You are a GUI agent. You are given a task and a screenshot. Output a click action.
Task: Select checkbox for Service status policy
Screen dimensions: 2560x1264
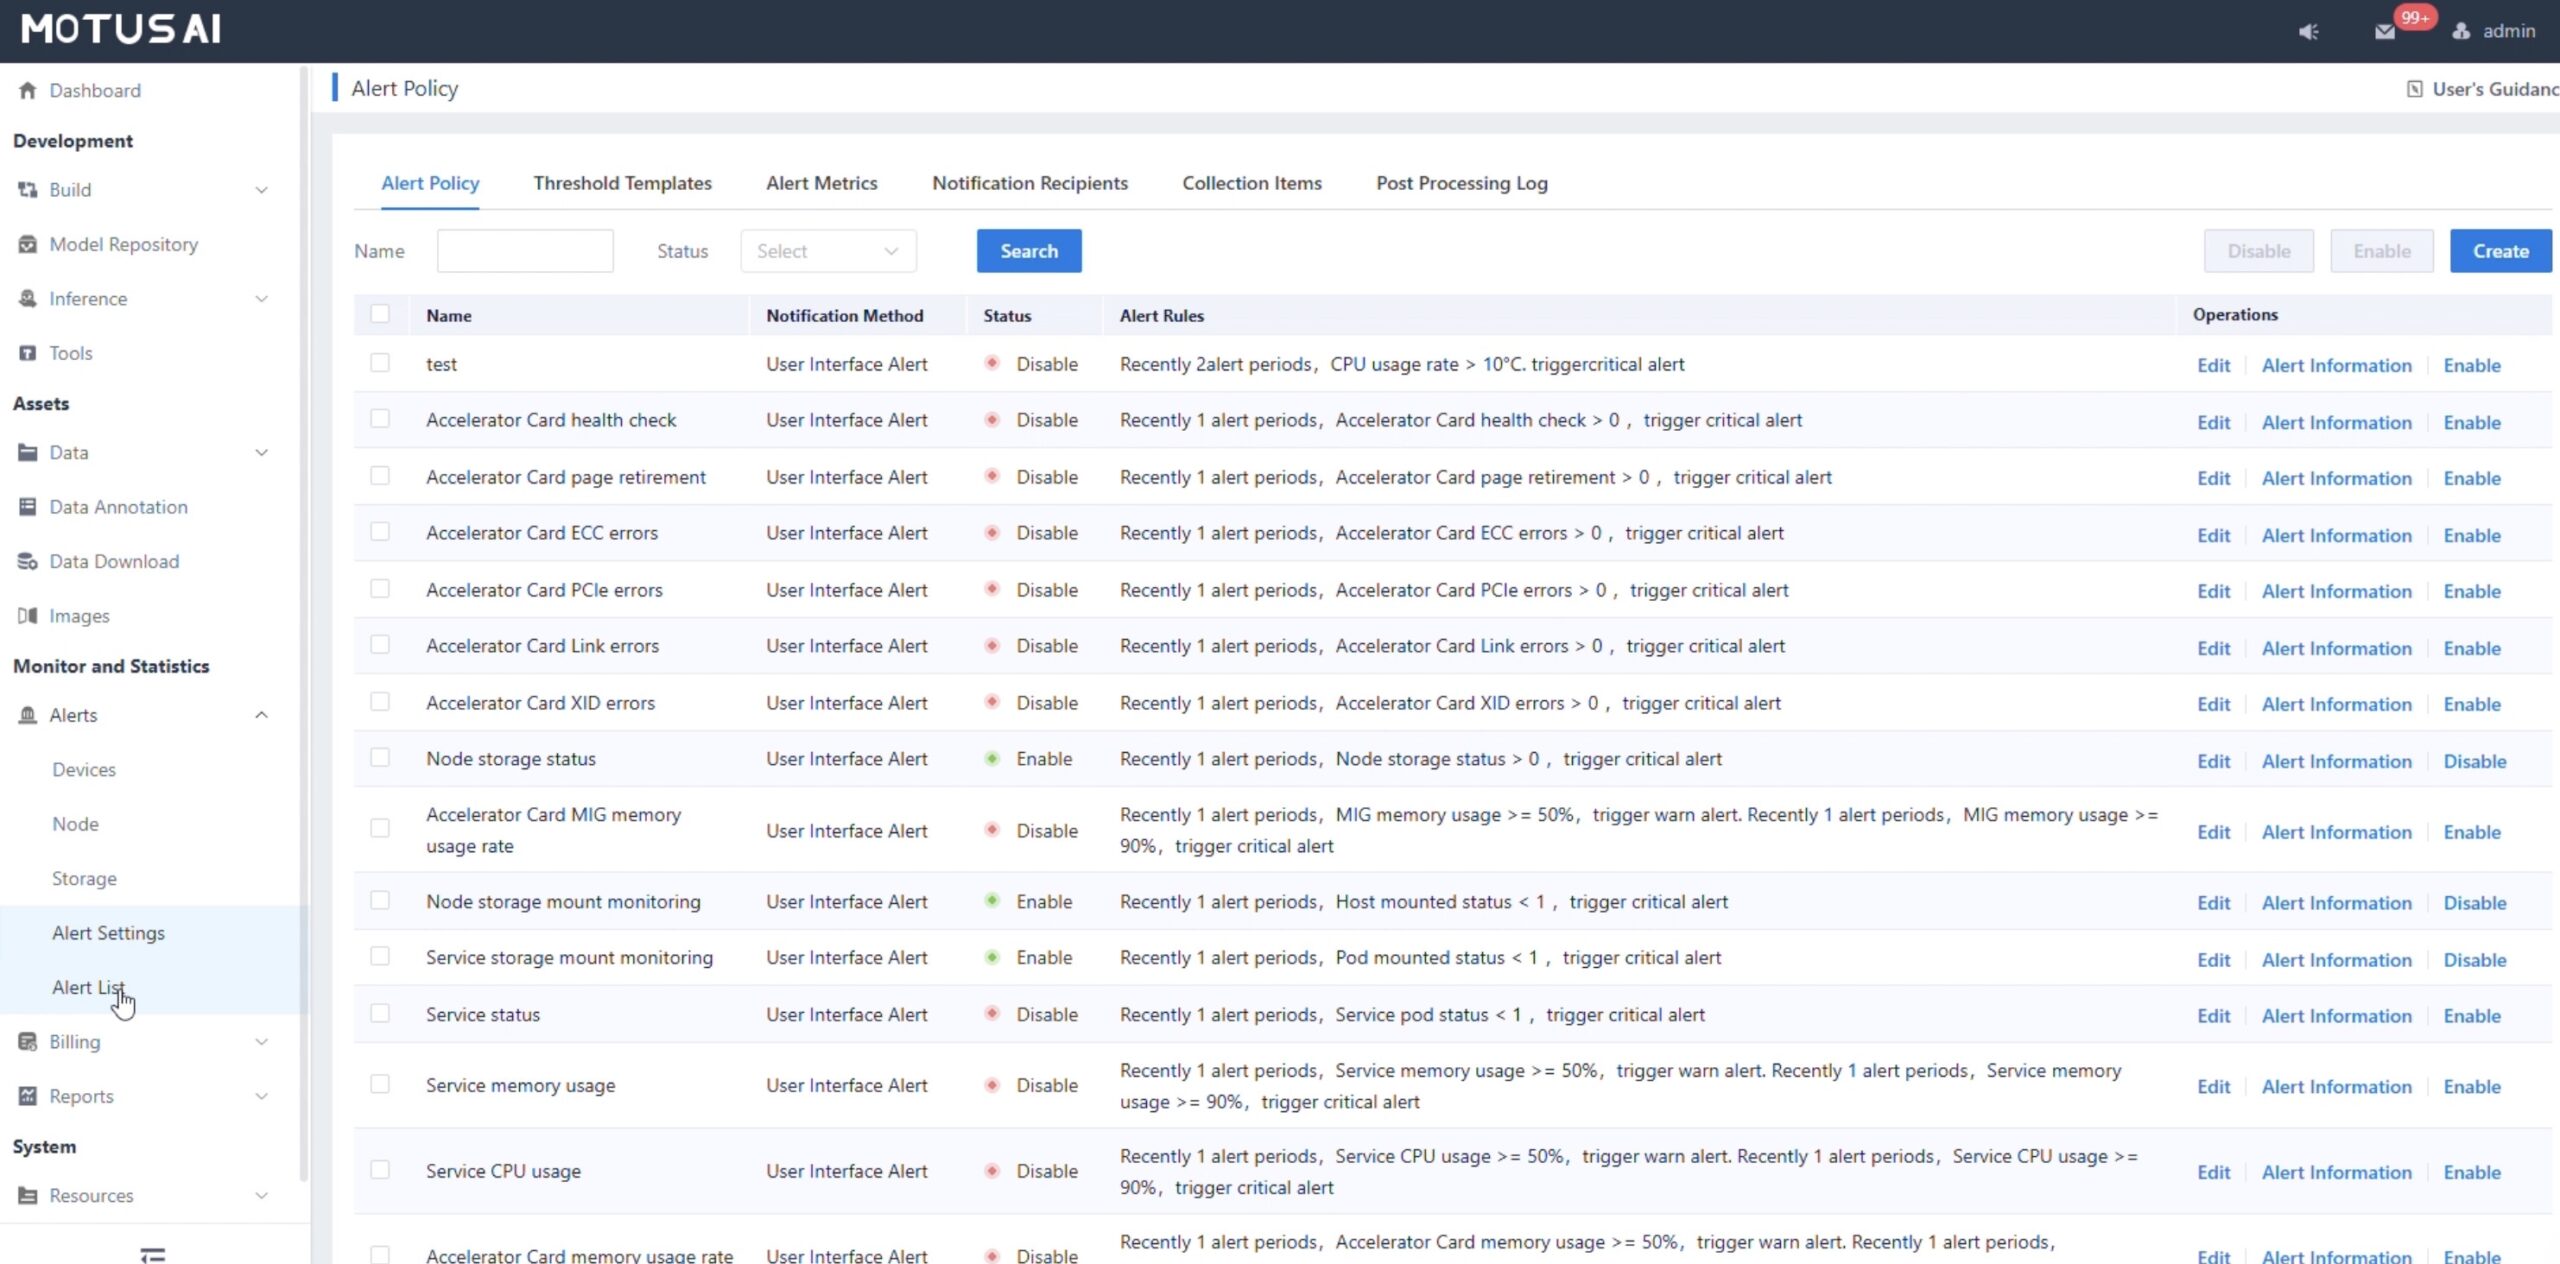(380, 1013)
